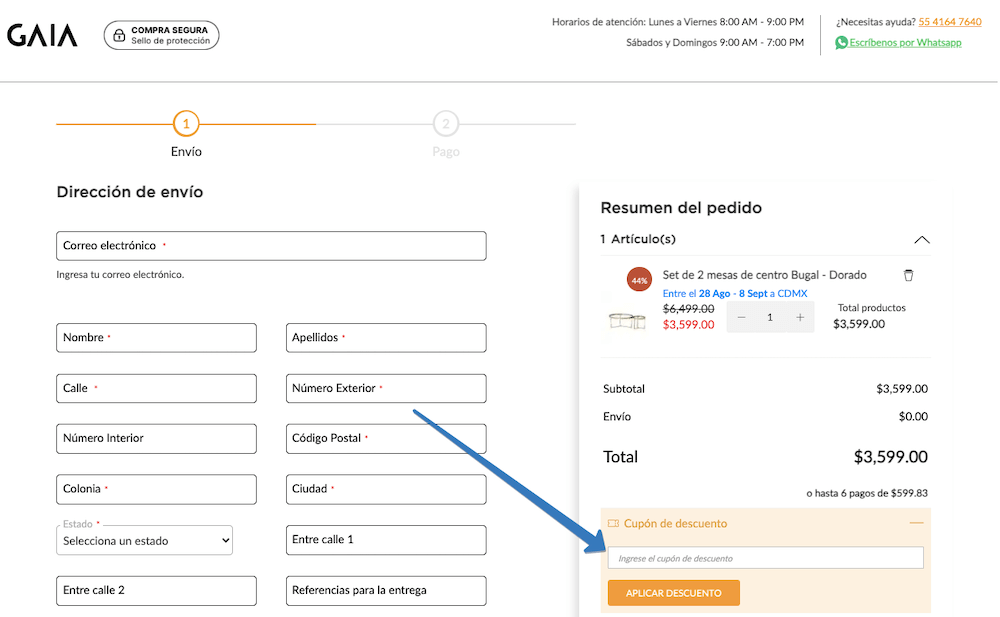Click the WhatsApp icon in header
The image size is (1000, 617).
841,43
